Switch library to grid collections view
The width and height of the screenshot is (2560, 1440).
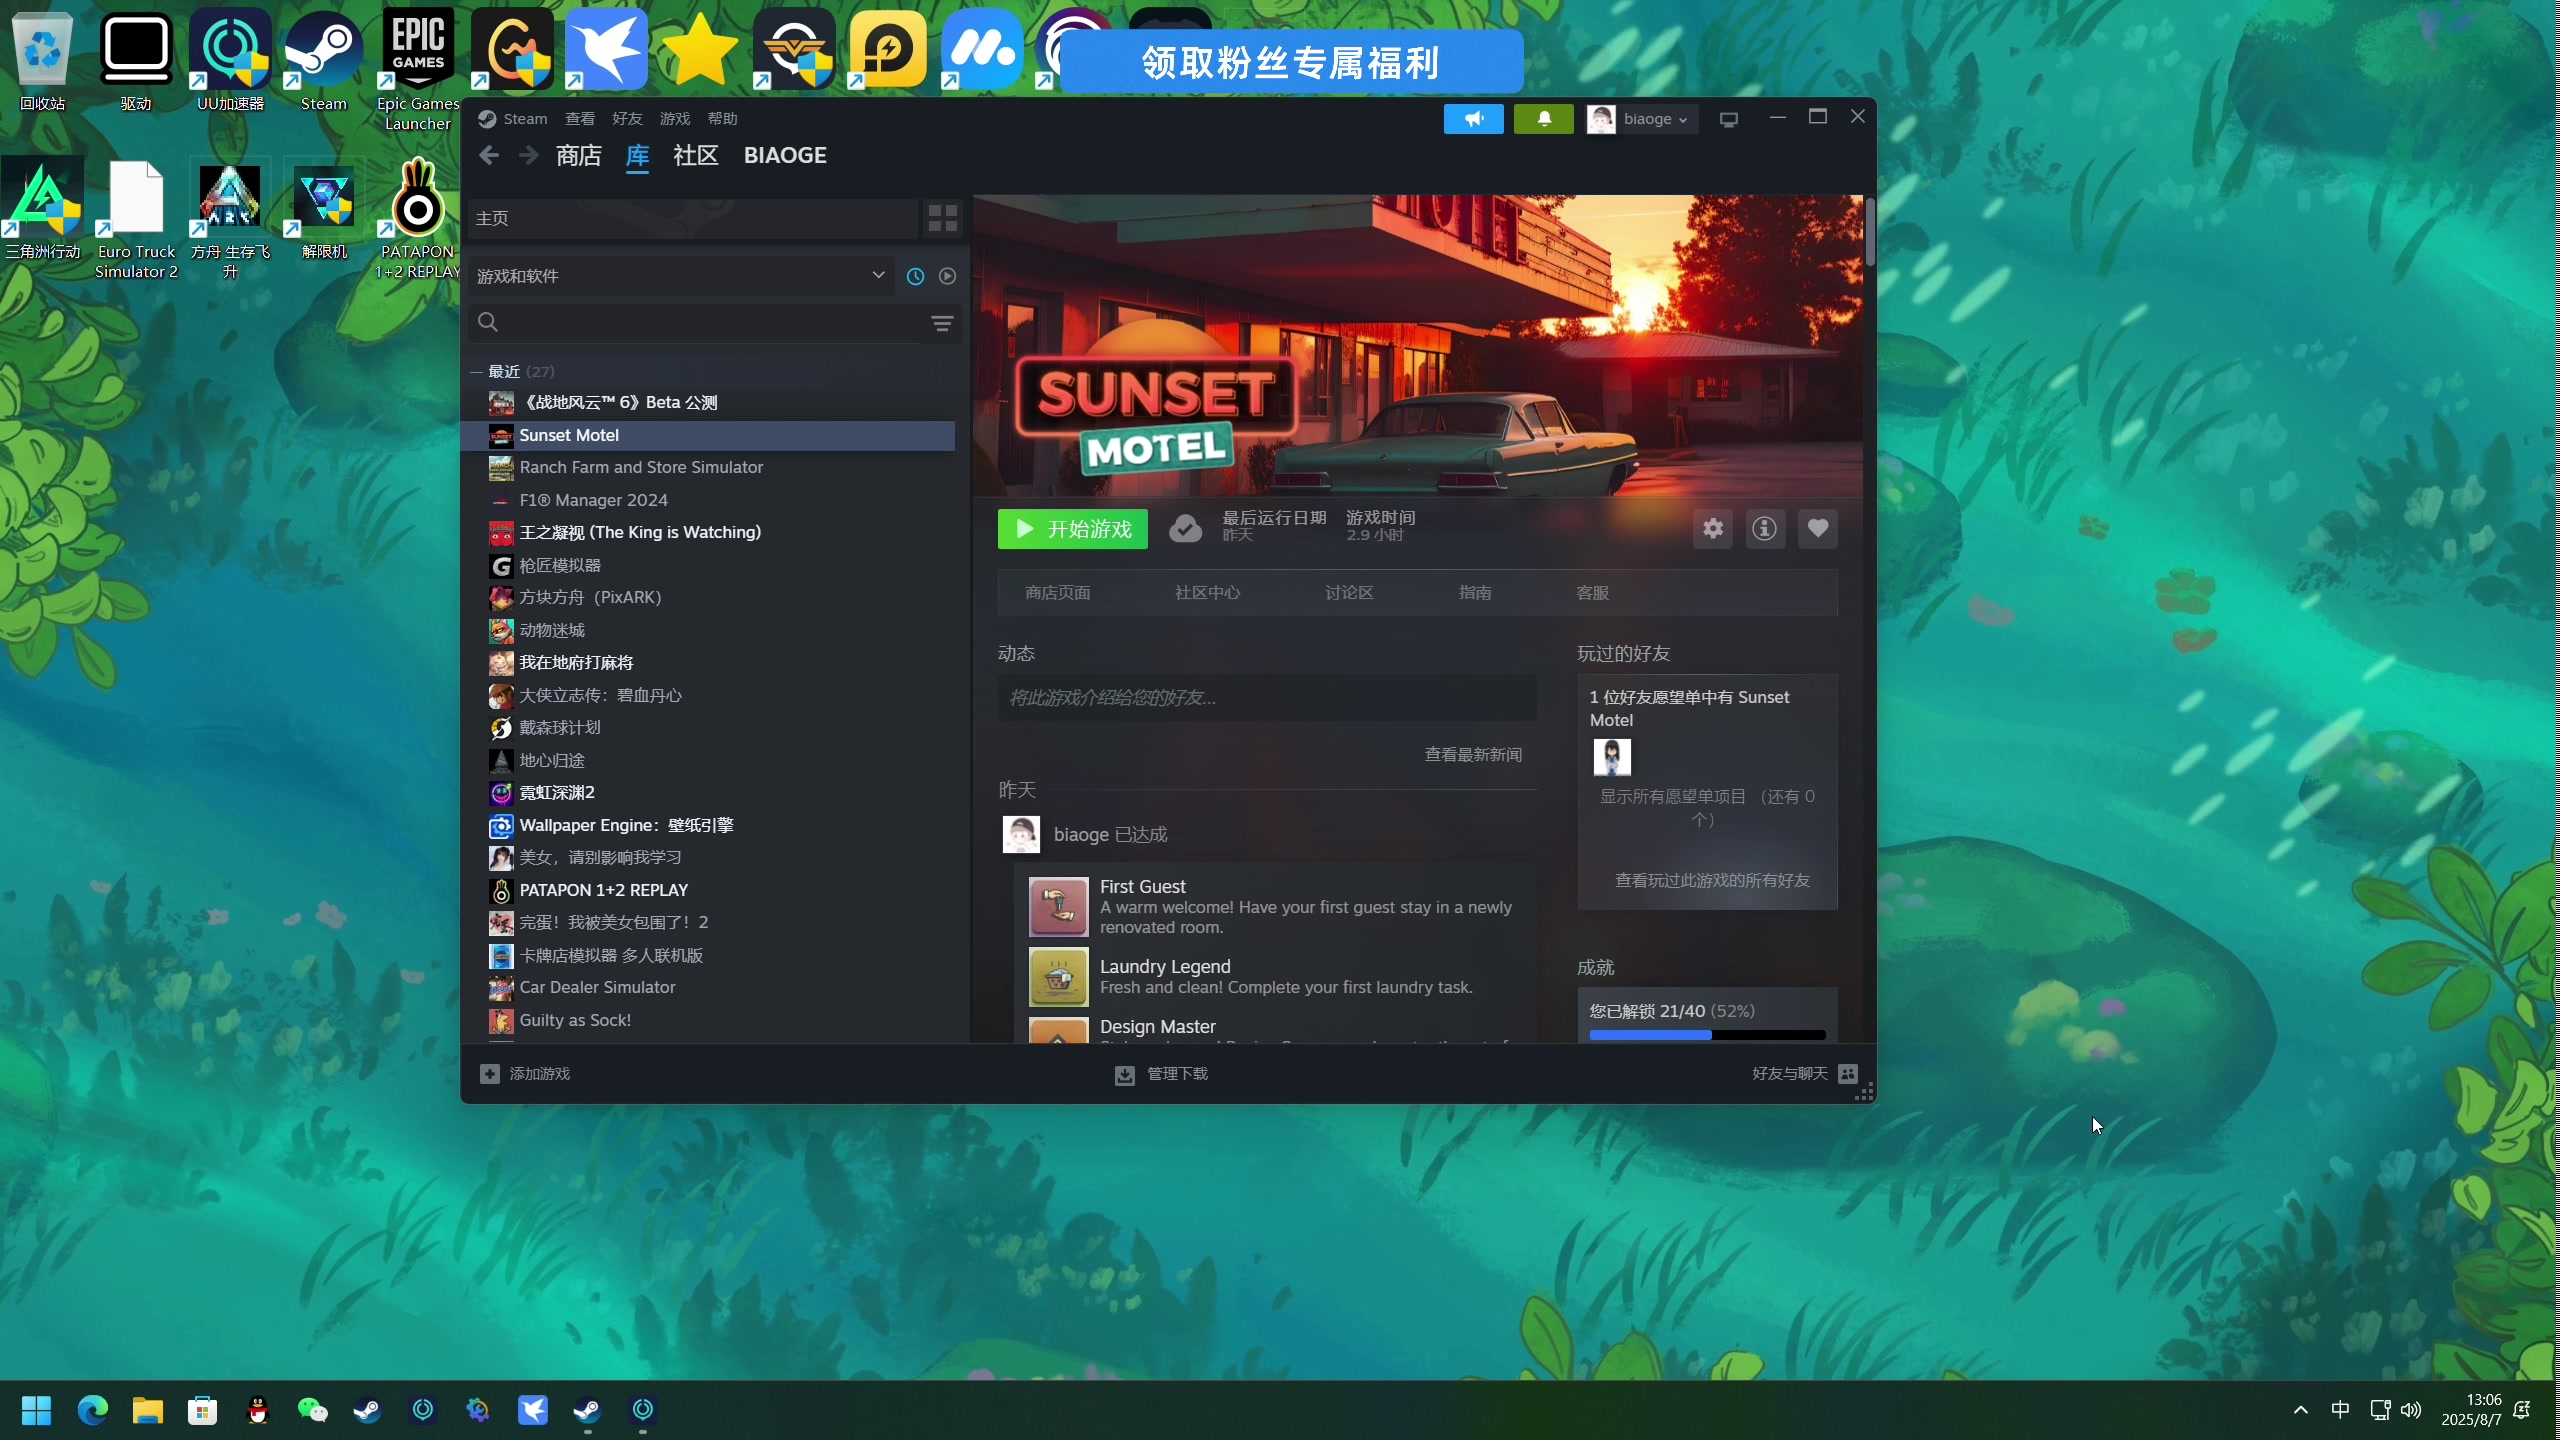pyautogui.click(x=942, y=218)
